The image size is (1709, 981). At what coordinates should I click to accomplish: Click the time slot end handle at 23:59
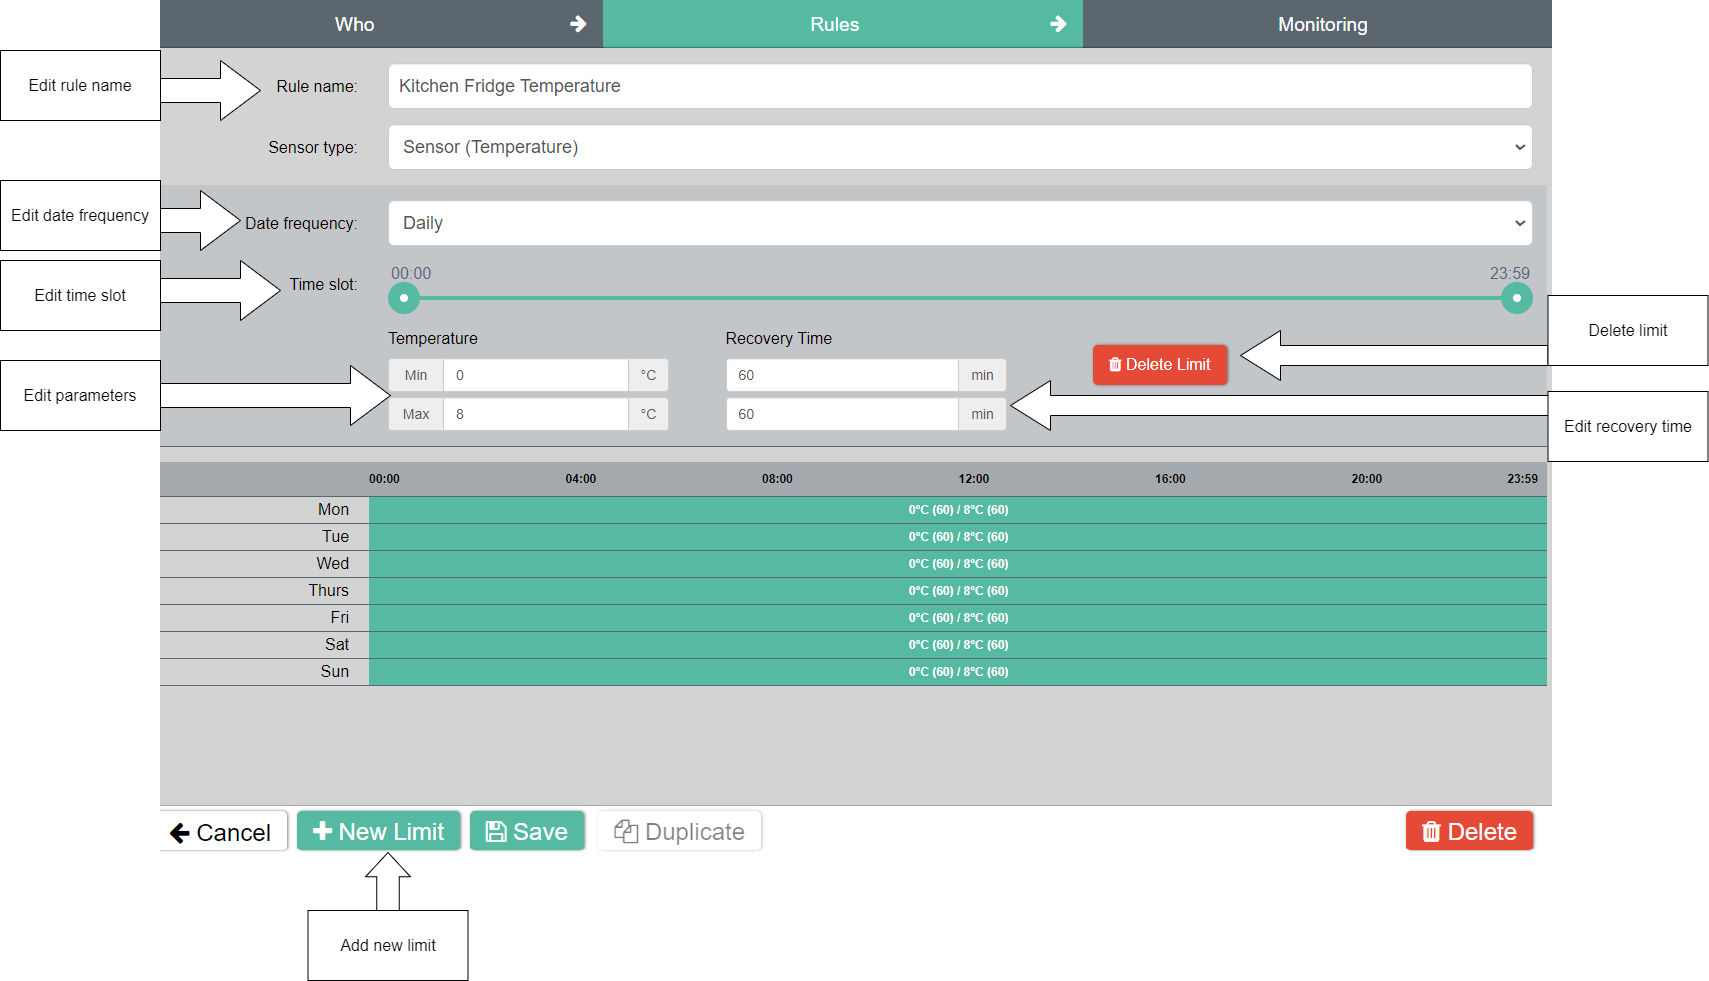click(1516, 298)
